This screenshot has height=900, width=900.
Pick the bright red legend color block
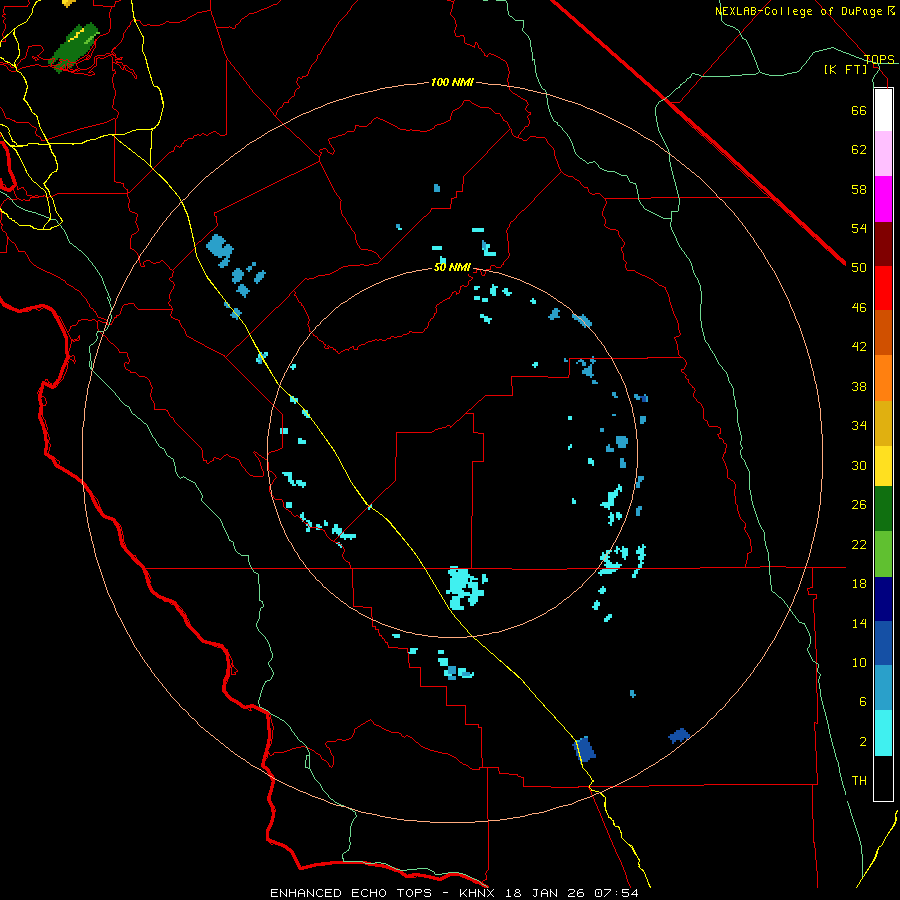click(883, 288)
